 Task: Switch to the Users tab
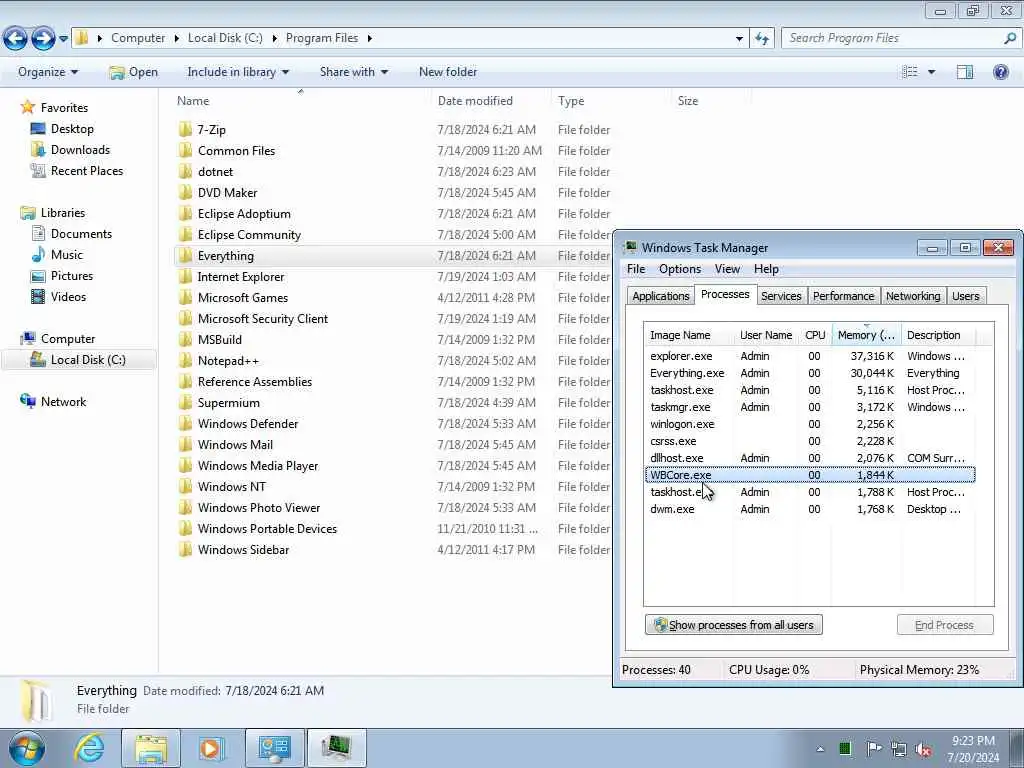(965, 296)
